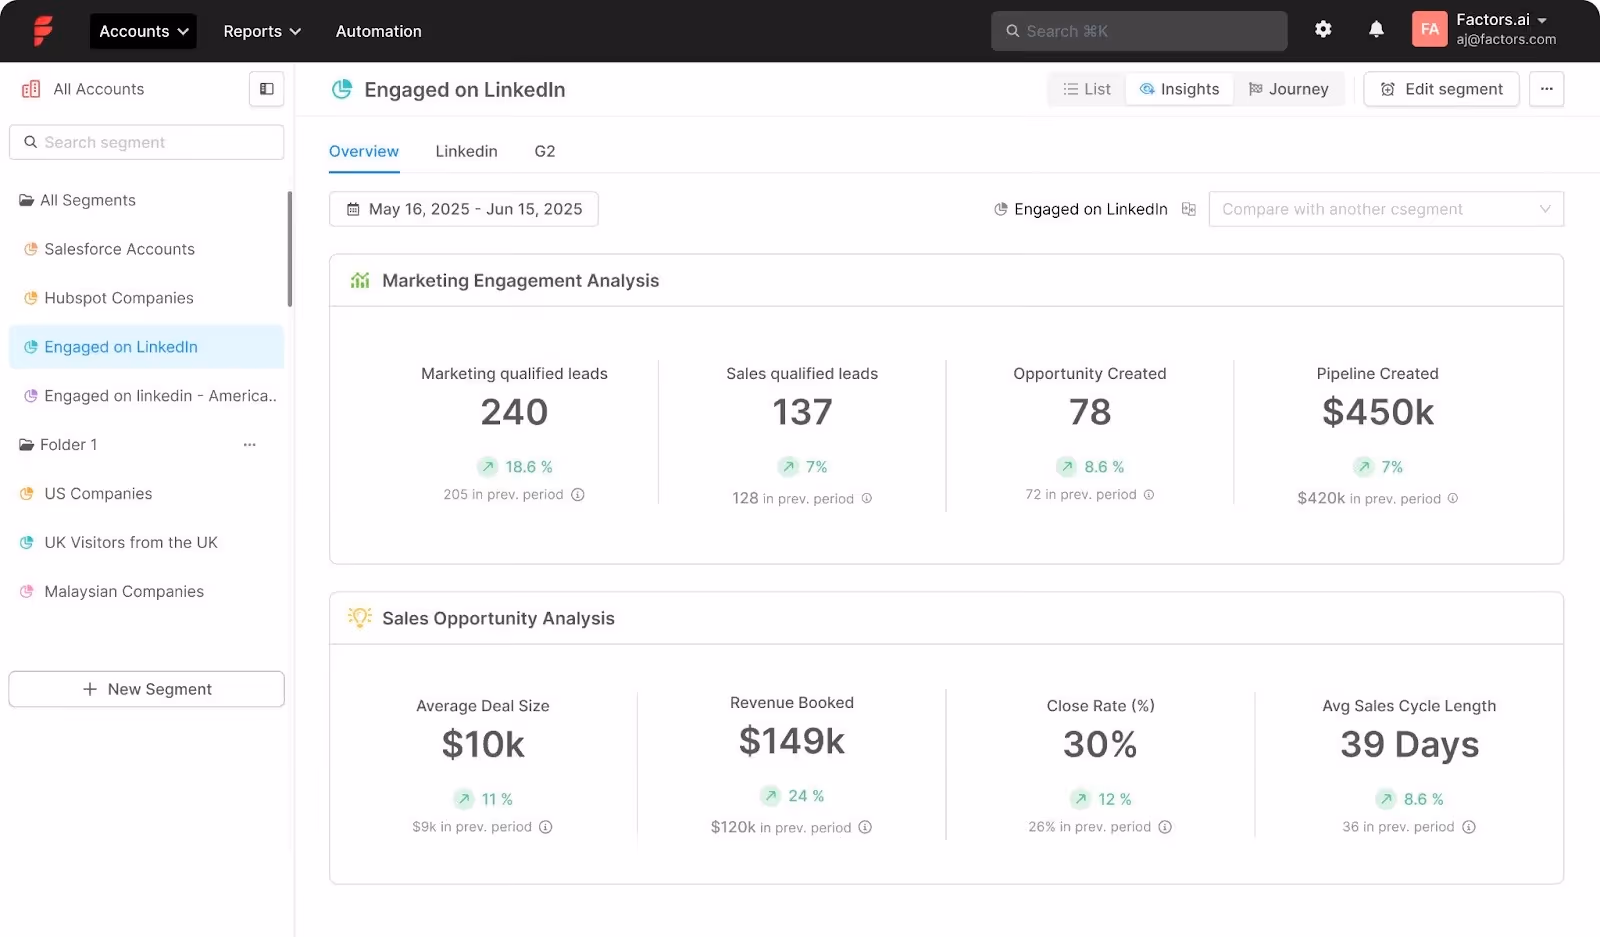
Task: Click the All Segments folder icon
Action: (x=26, y=199)
